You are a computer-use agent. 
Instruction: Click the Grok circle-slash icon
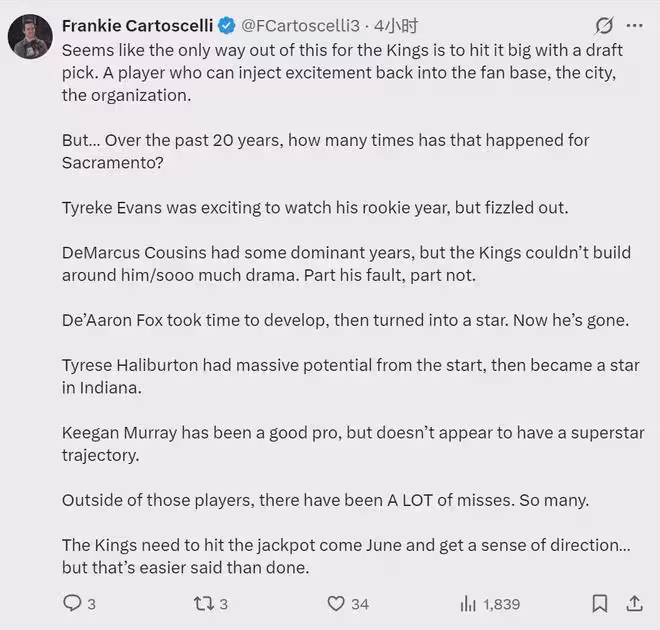pyautogui.click(x=604, y=25)
